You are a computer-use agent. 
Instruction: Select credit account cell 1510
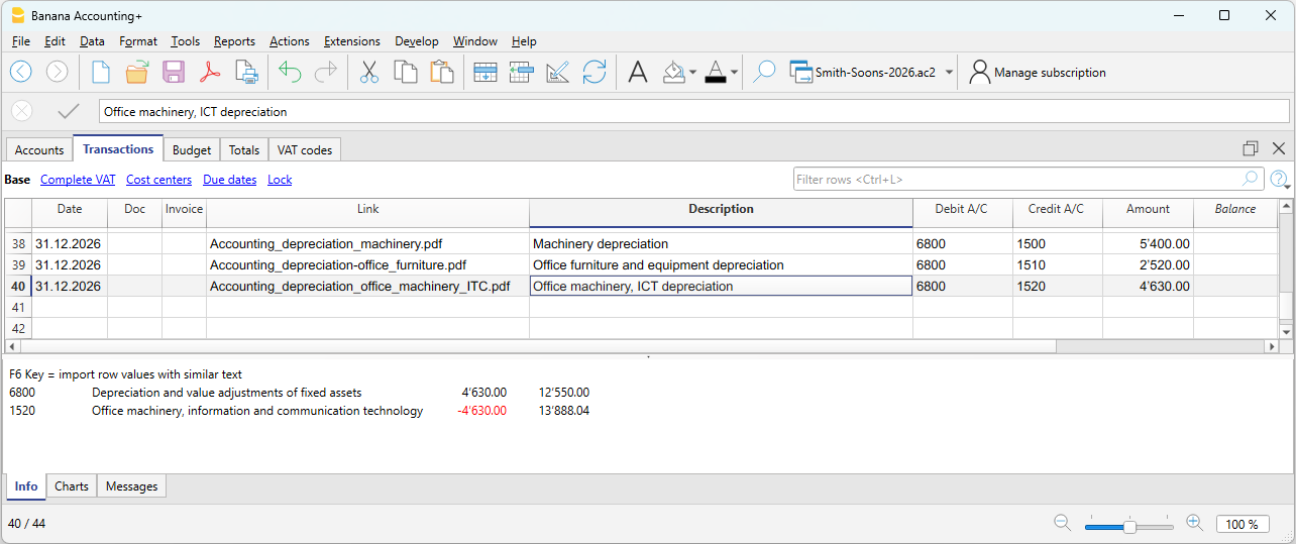(x=1058, y=265)
